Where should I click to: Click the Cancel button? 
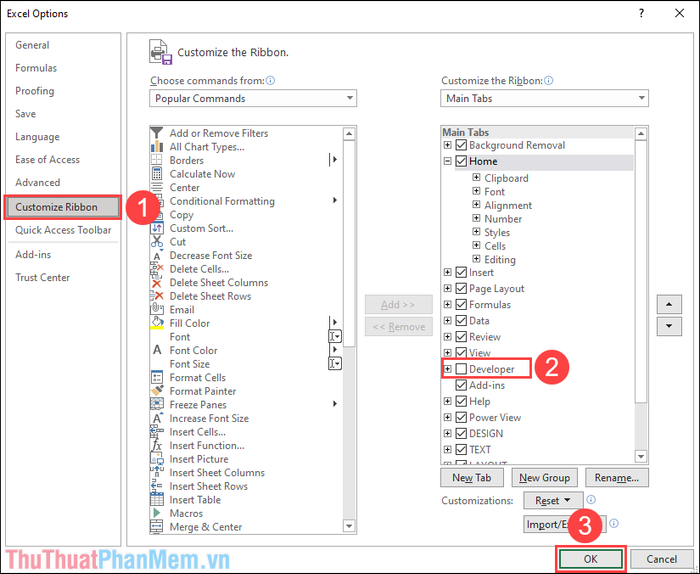point(661,559)
